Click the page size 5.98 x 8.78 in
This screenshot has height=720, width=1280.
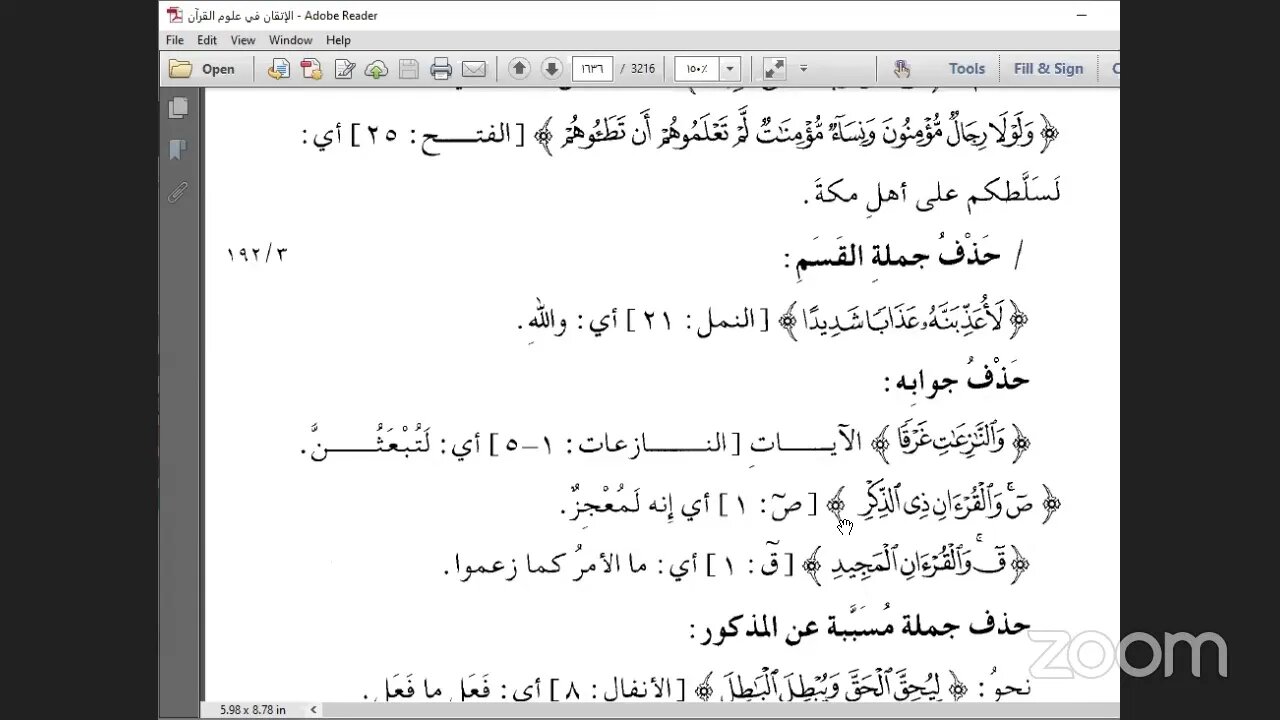(x=253, y=710)
